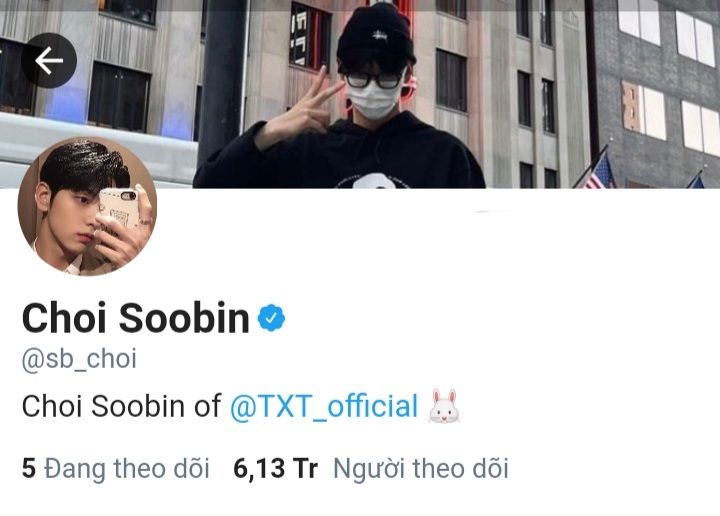Select the Đang theo dõi label

pos(127,469)
